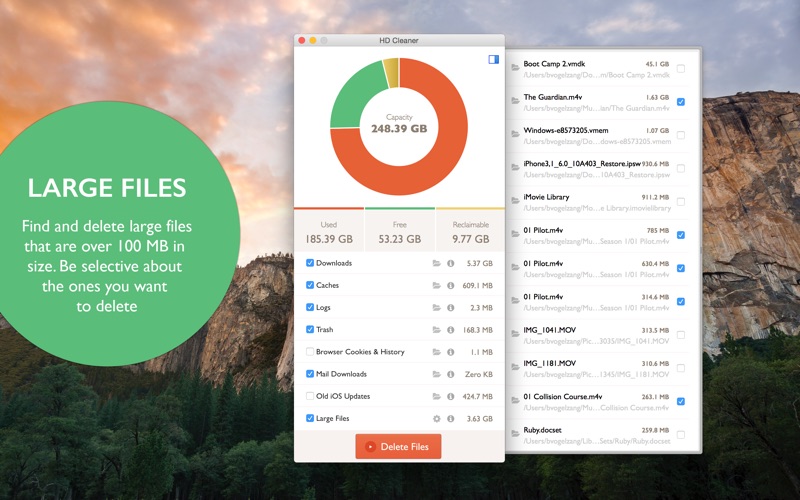Open Large Files gear settings
This screenshot has width=800, height=500.
click(x=436, y=418)
